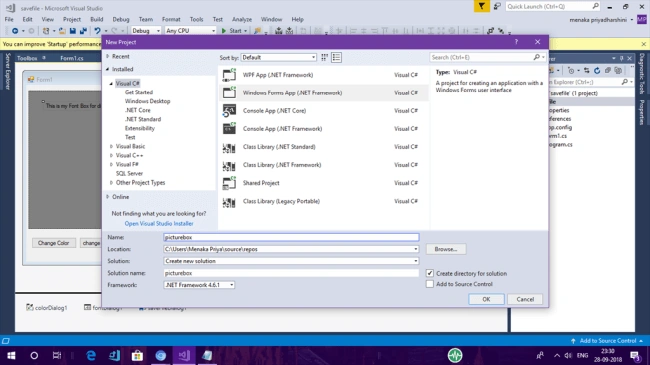Open Microsoft Store from the taskbar
The width and height of the screenshot is (650, 365).
[x=137, y=355]
